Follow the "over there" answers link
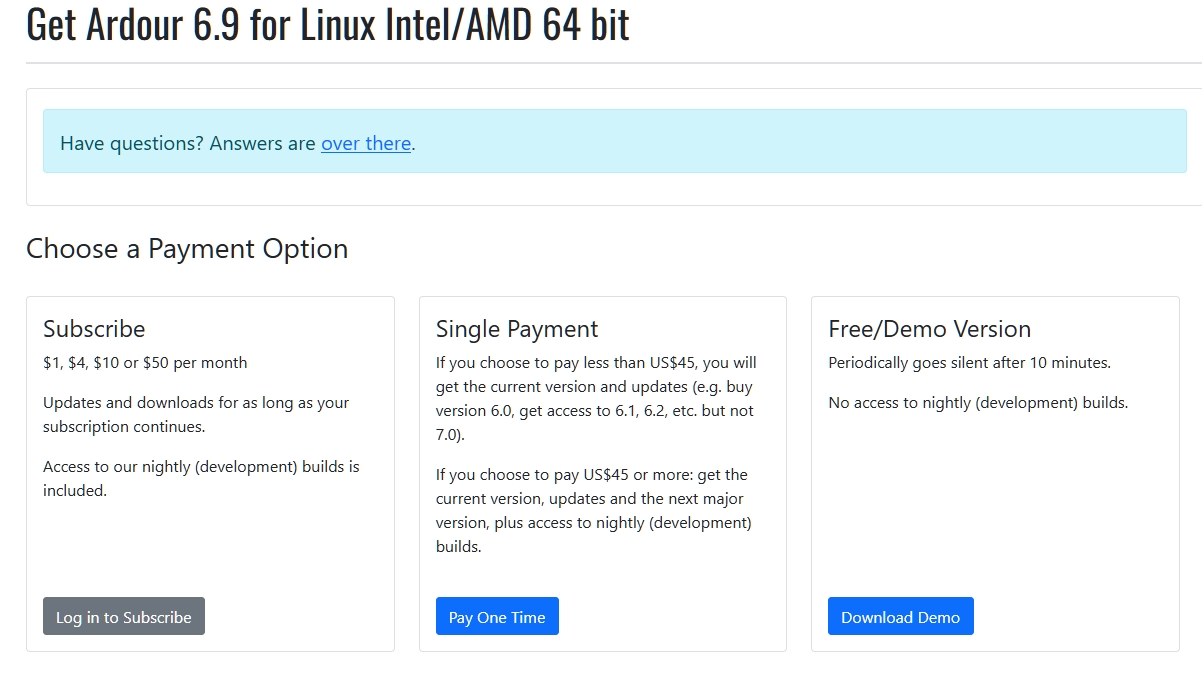Screen dimensions: 1202x674 [x=366, y=143]
